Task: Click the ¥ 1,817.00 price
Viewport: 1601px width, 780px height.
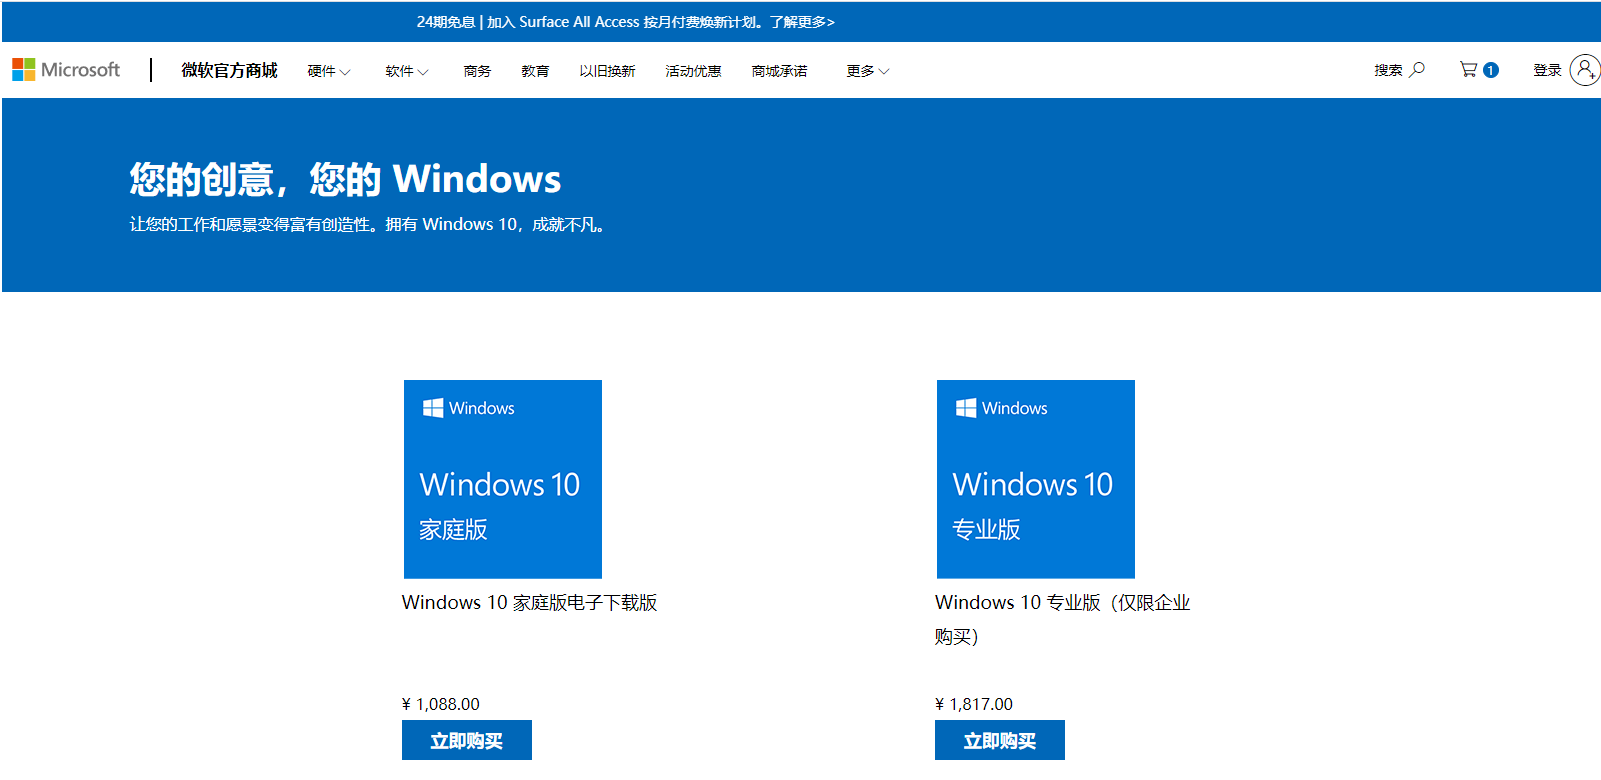Action: click(974, 704)
